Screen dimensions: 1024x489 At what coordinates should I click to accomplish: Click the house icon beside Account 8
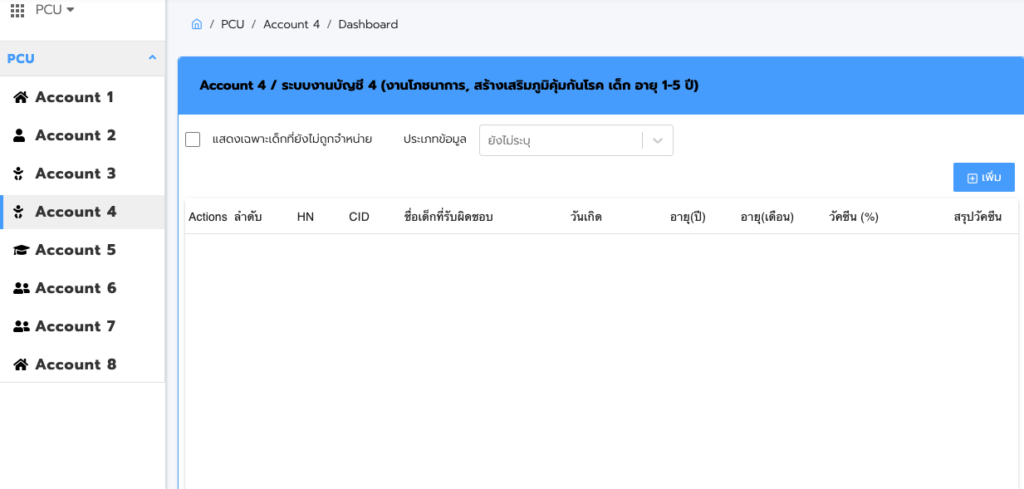pyautogui.click(x=19, y=364)
